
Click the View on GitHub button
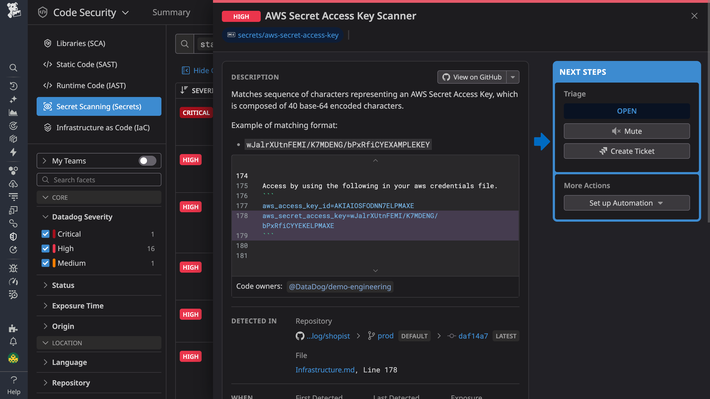point(472,77)
